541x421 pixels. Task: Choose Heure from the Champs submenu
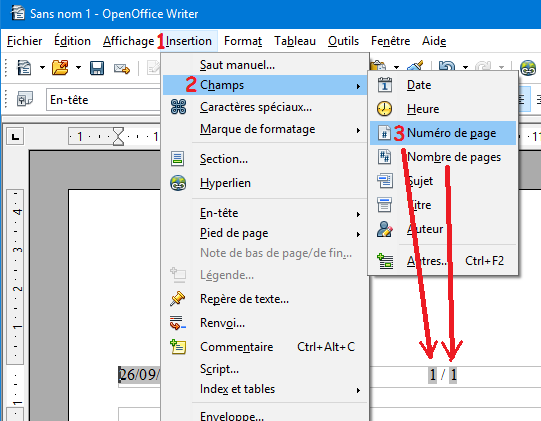[x=443, y=109]
